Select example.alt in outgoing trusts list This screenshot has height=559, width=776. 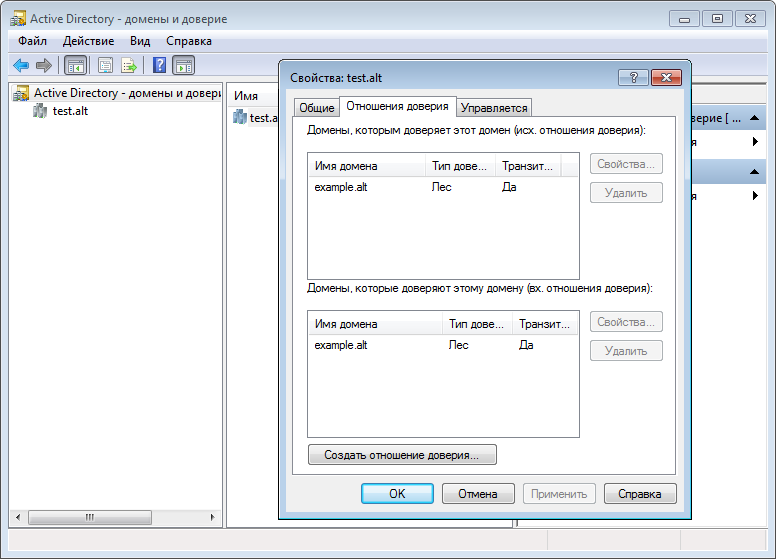[341, 187]
